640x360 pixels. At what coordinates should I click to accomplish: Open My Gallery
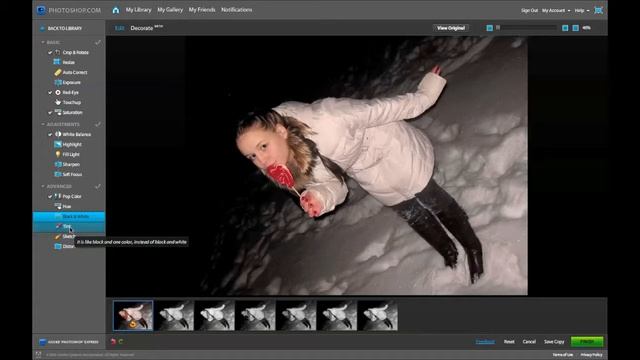tap(170, 10)
